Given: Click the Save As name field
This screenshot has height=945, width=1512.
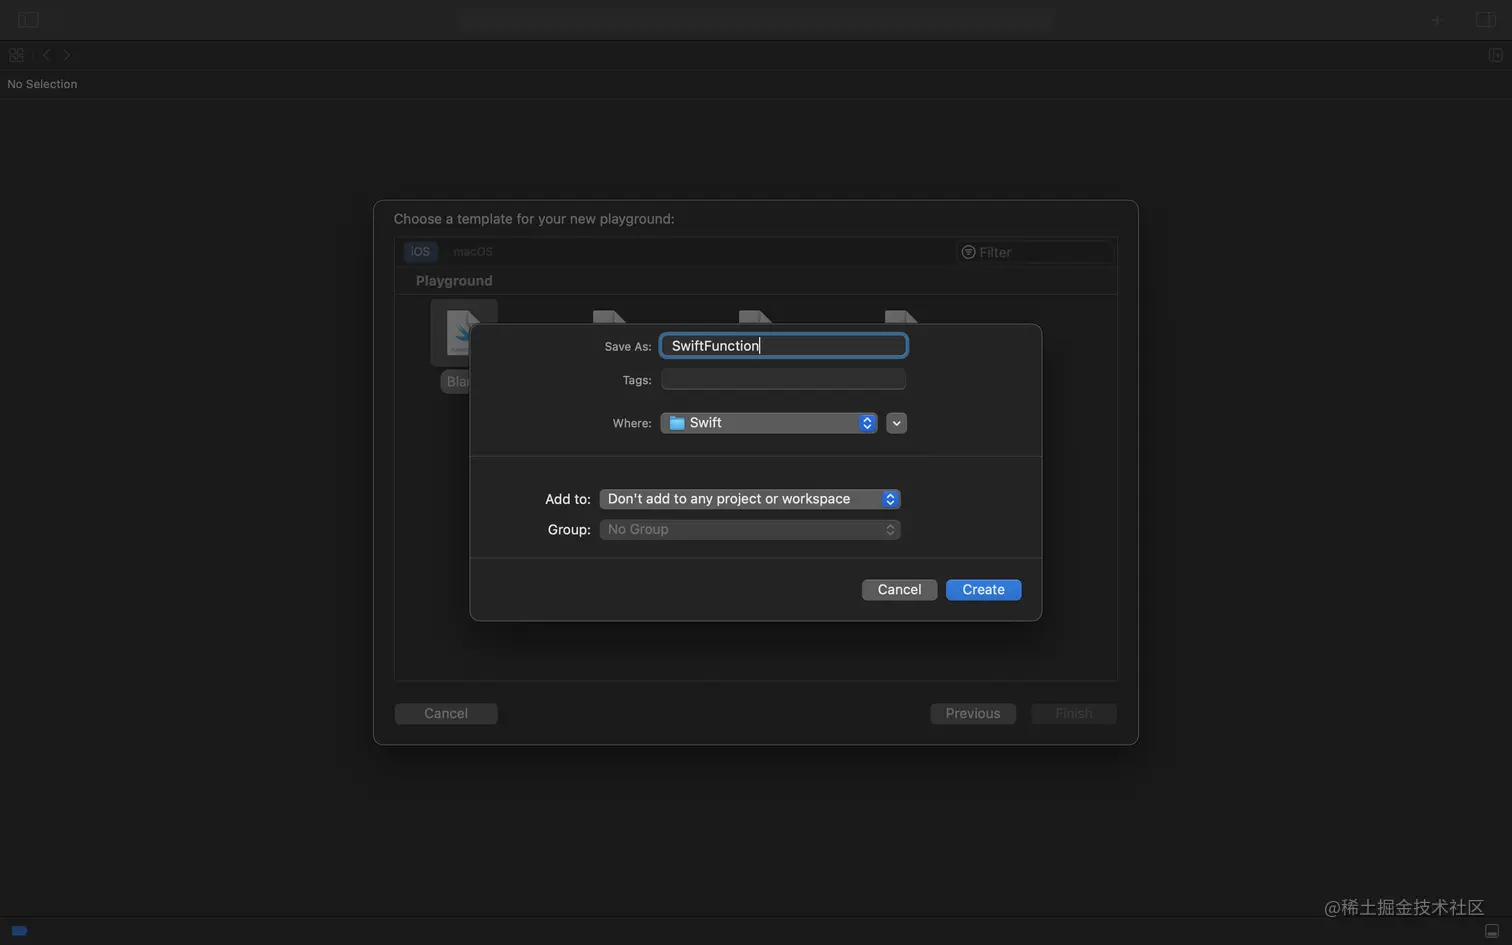Looking at the screenshot, I should [783, 345].
